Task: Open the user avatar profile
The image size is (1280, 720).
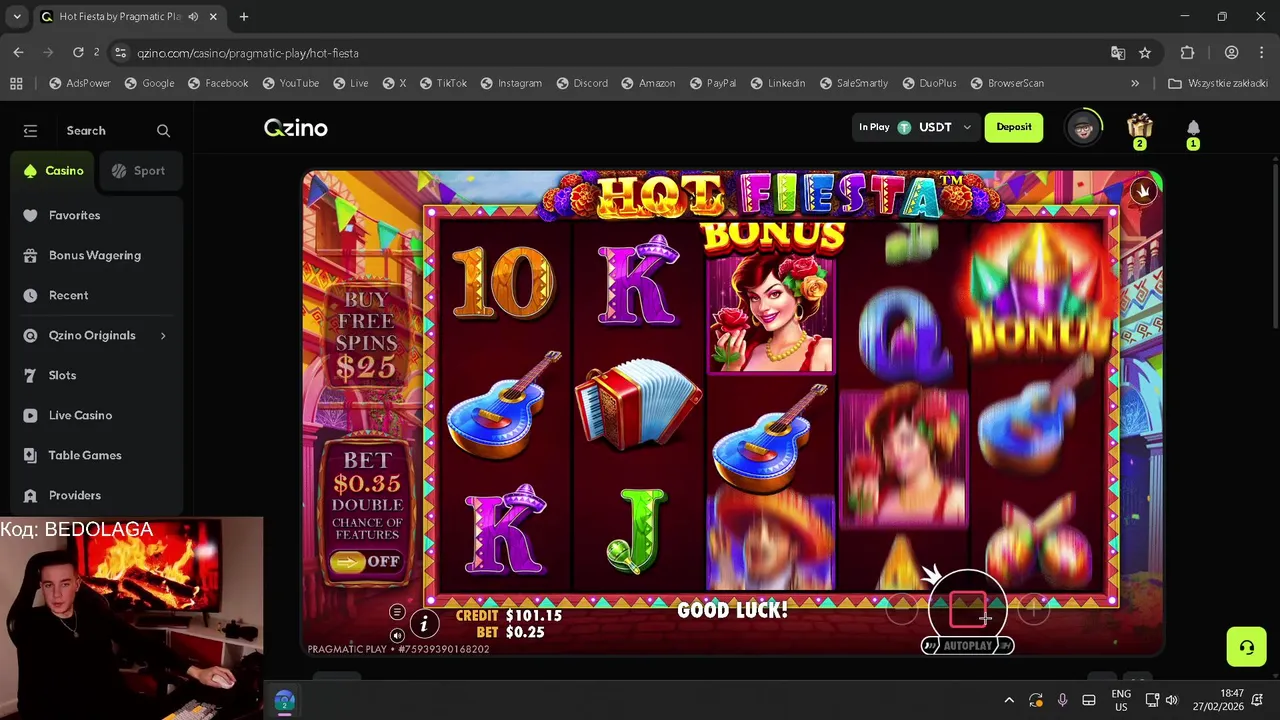Action: [1083, 127]
